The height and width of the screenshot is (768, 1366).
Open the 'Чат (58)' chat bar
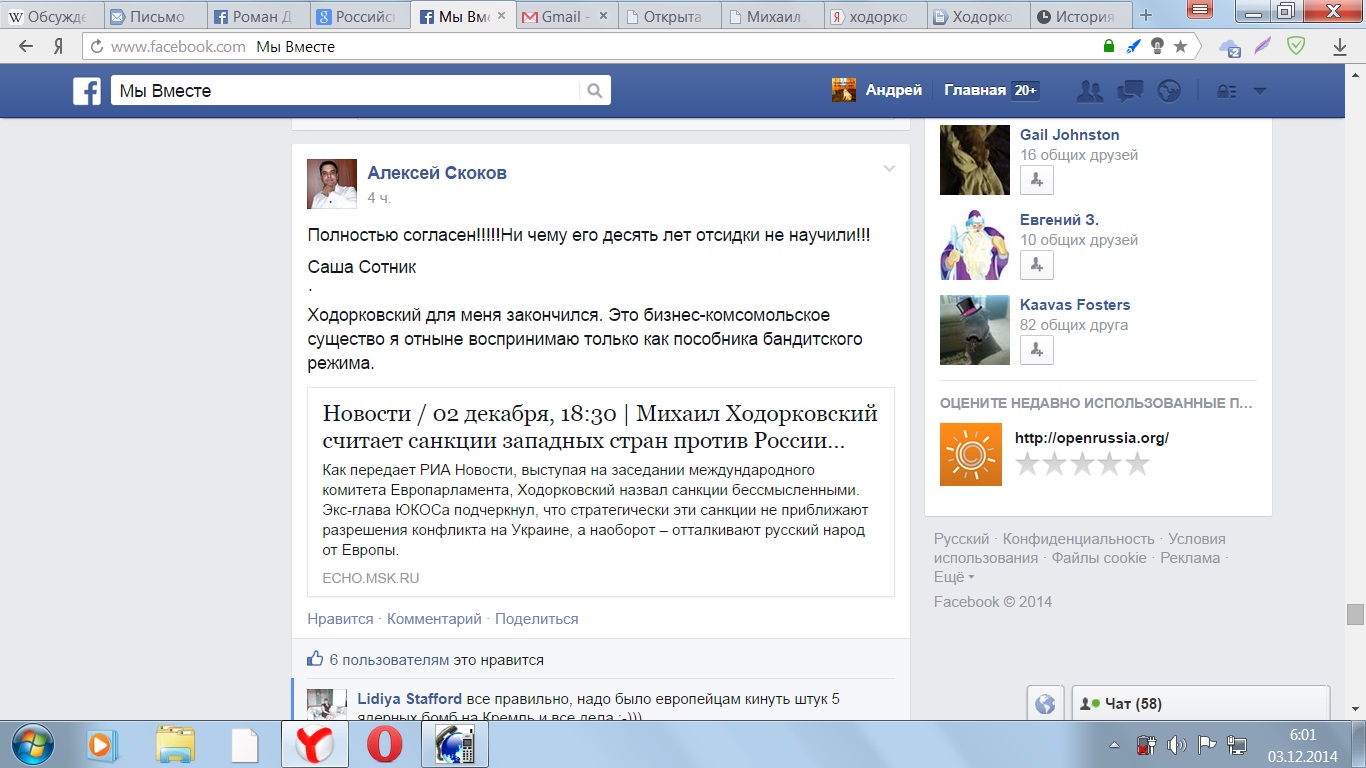click(x=1201, y=704)
